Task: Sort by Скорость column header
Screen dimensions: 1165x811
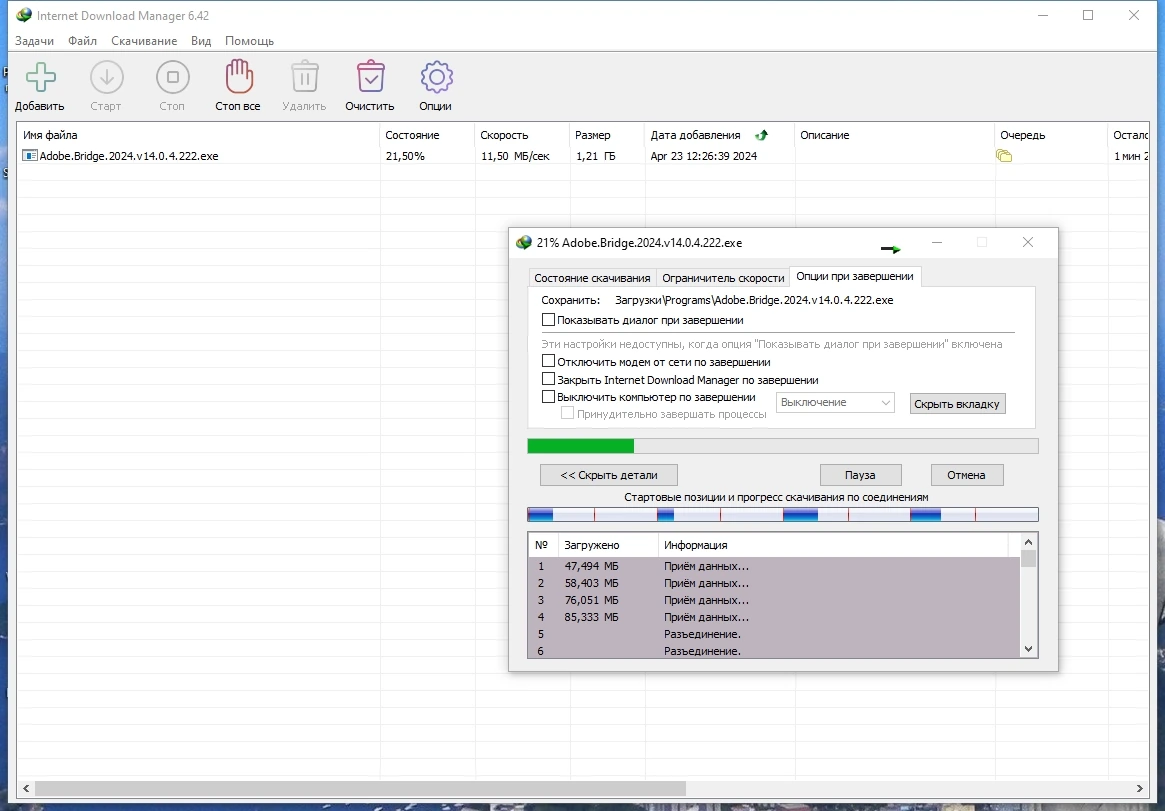Action: tap(522, 135)
